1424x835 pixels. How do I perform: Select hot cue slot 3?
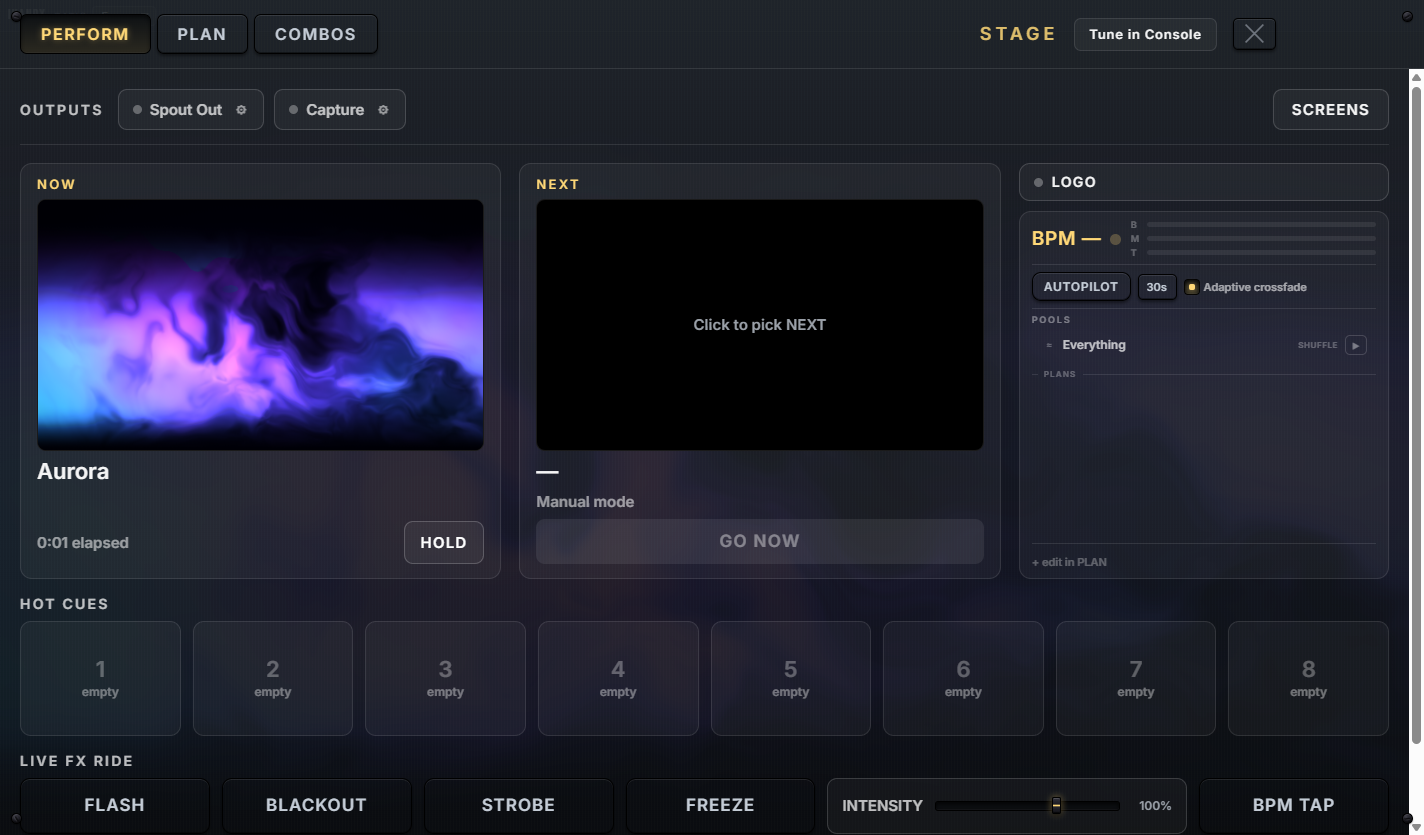(445, 678)
